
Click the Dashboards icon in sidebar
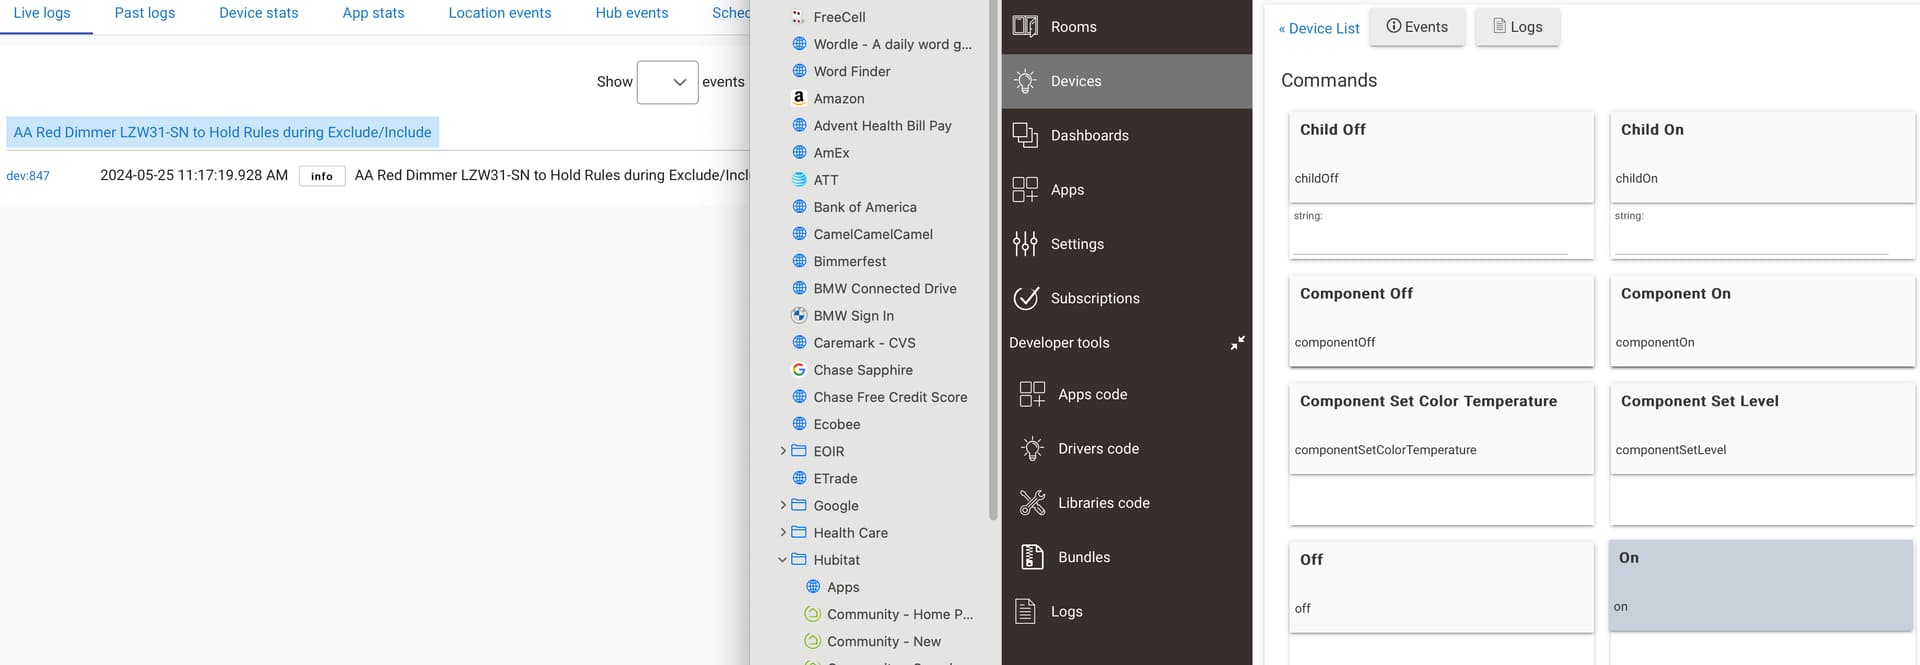tap(1025, 135)
